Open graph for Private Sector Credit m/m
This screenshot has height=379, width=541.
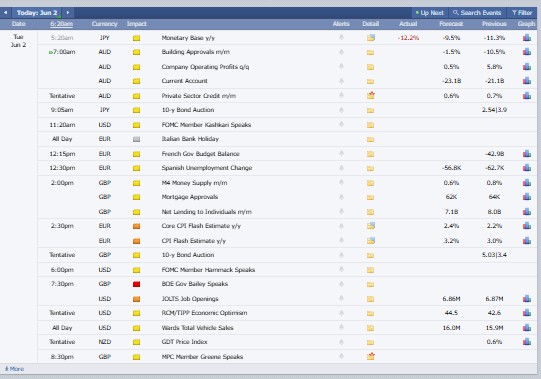(527, 96)
